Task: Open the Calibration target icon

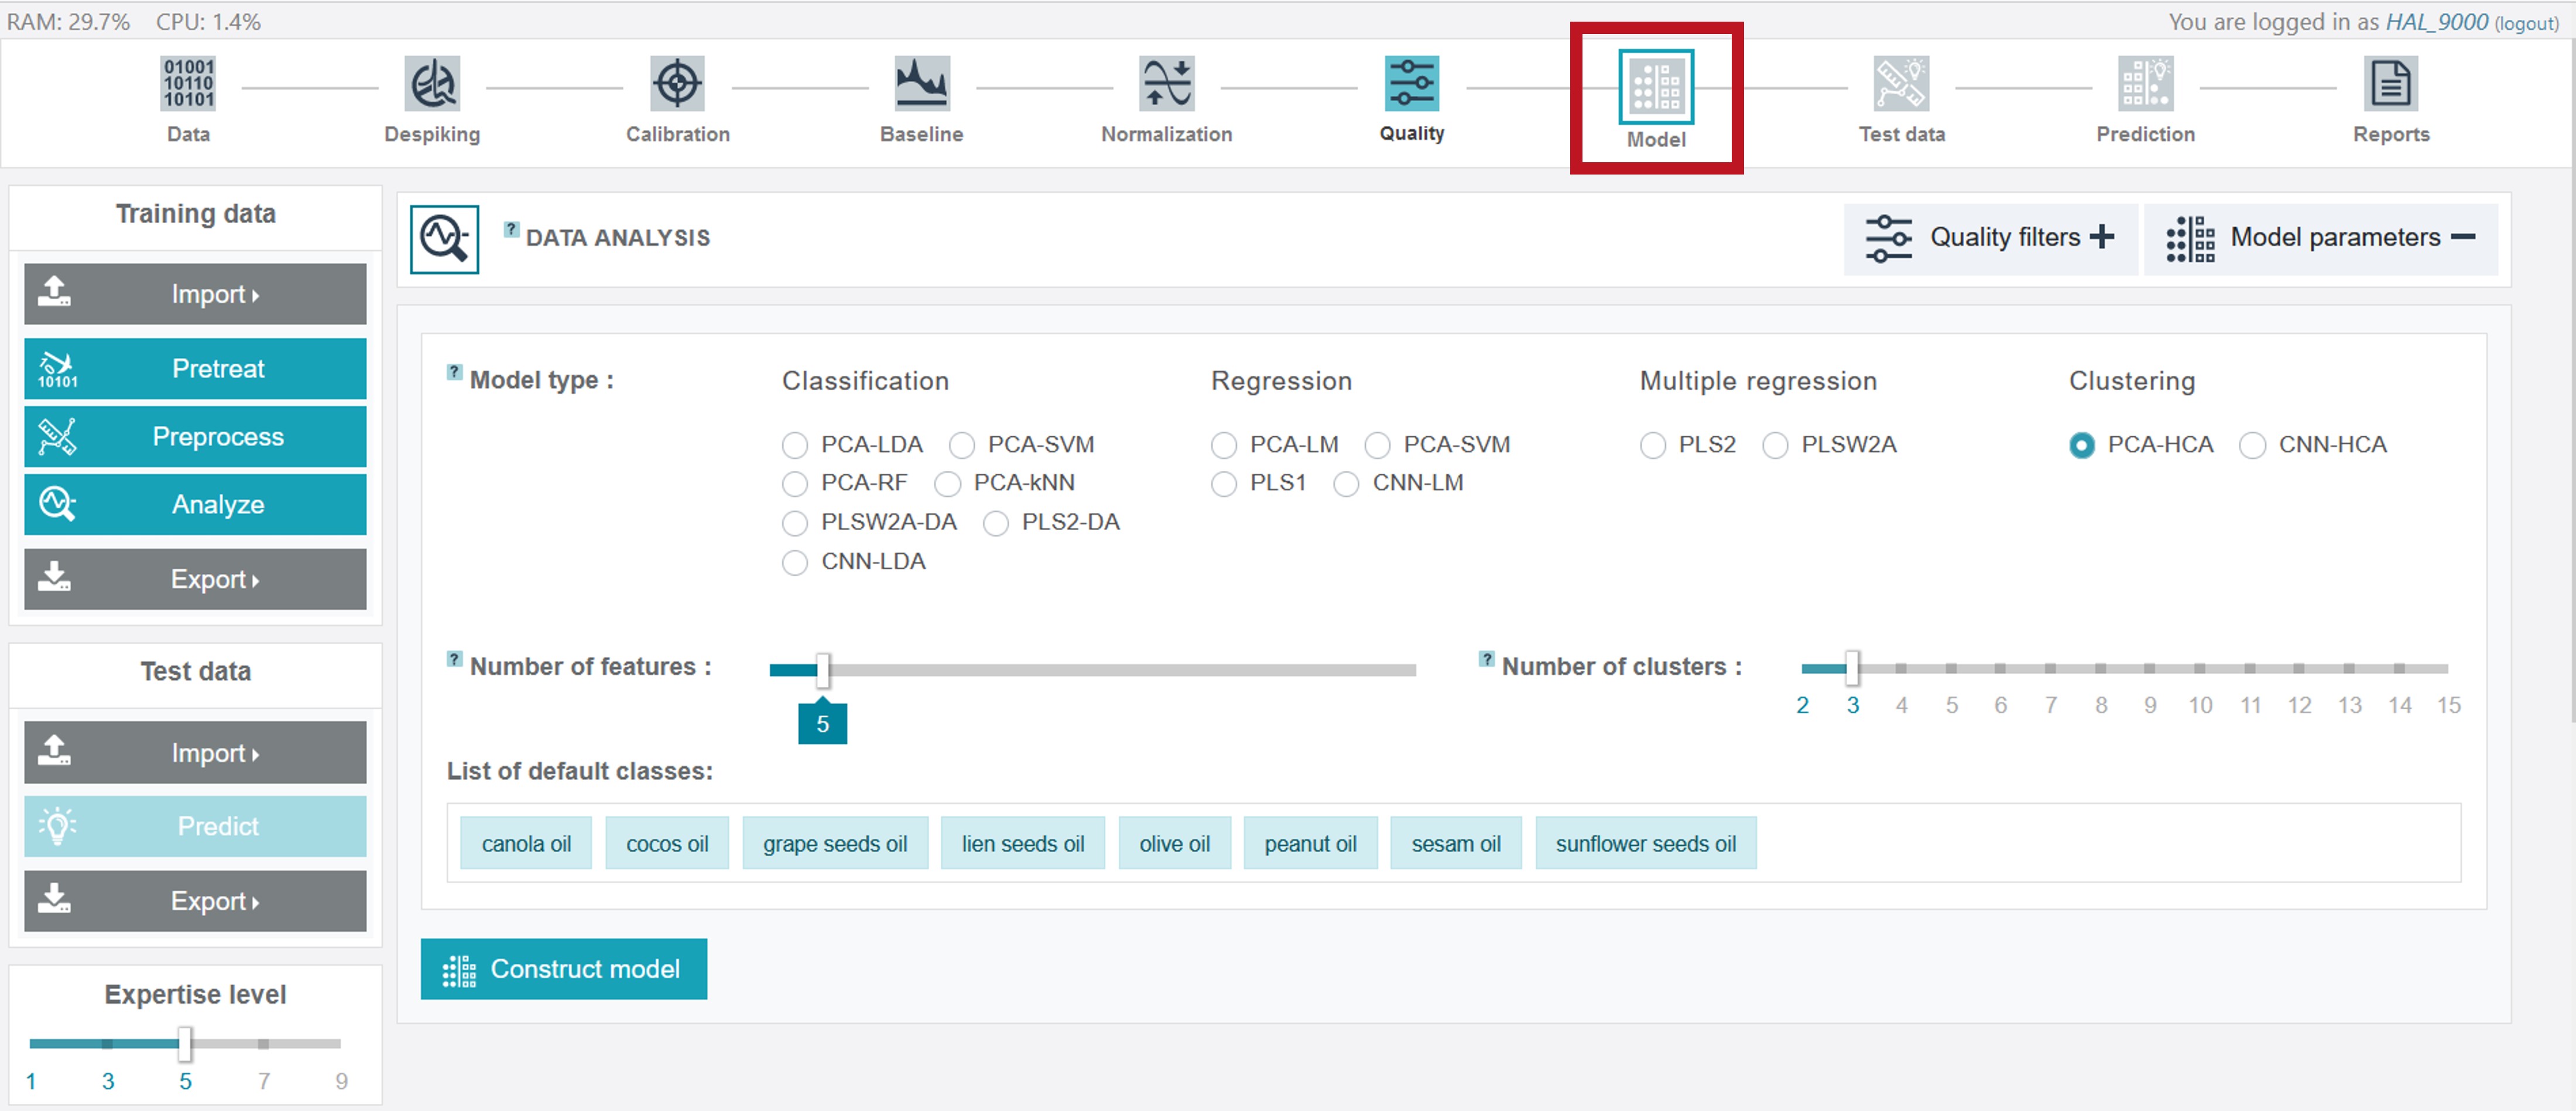Action: [x=677, y=84]
